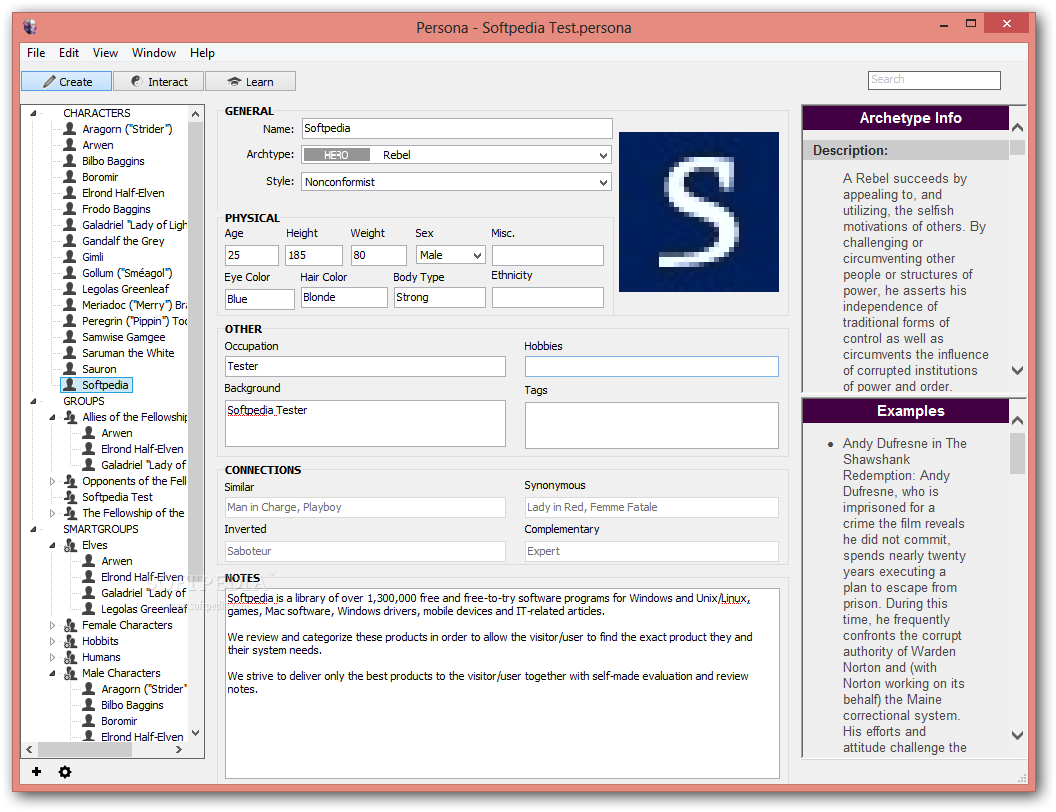
Task: Collapse the SMARTGROUPS tree section
Action: [33, 529]
